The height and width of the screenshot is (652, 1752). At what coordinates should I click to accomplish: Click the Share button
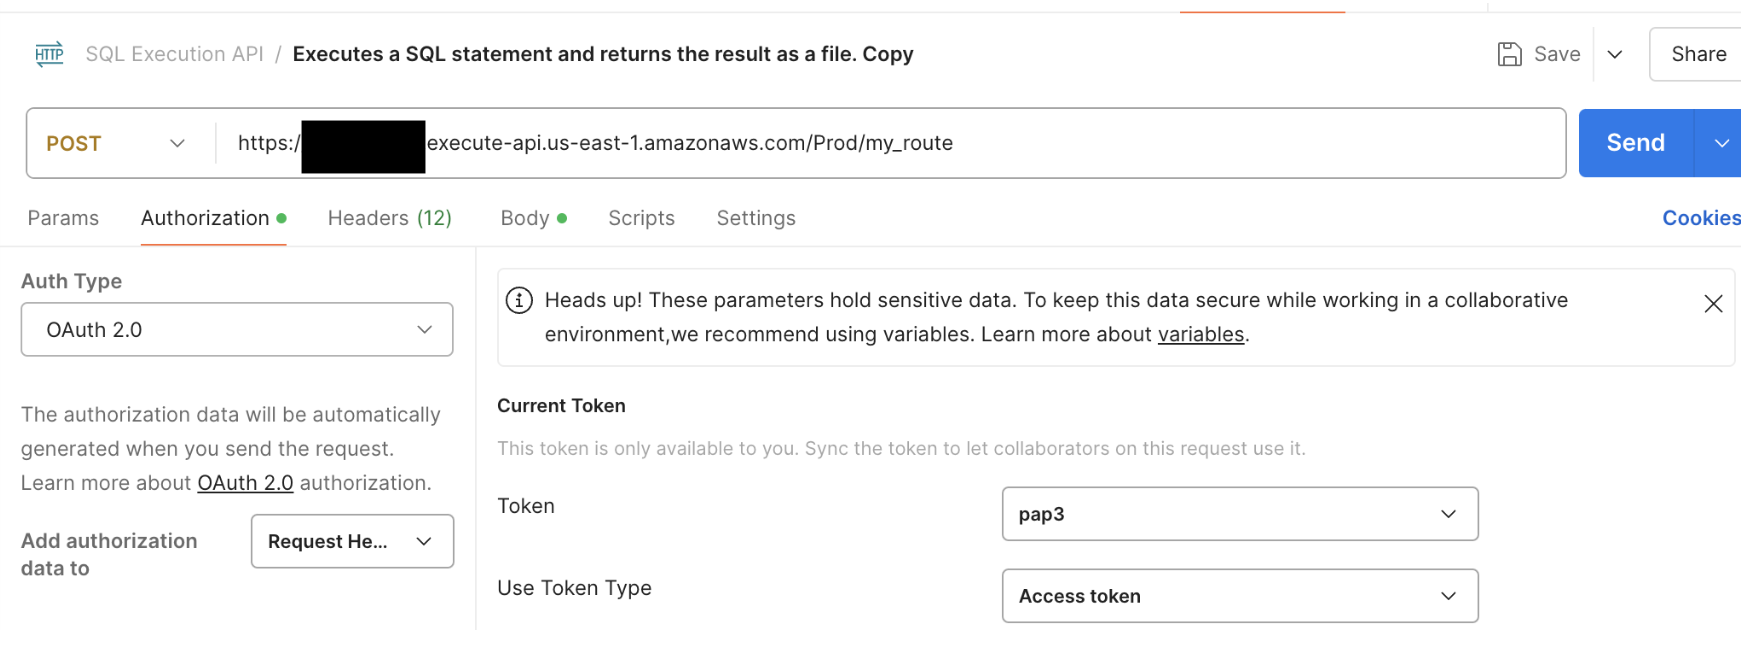click(x=1704, y=54)
